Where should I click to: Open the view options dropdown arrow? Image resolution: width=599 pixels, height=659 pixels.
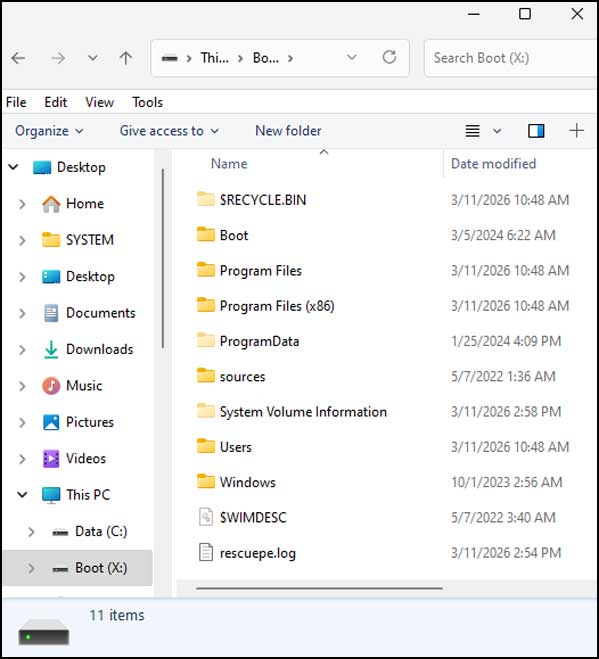coord(497,131)
